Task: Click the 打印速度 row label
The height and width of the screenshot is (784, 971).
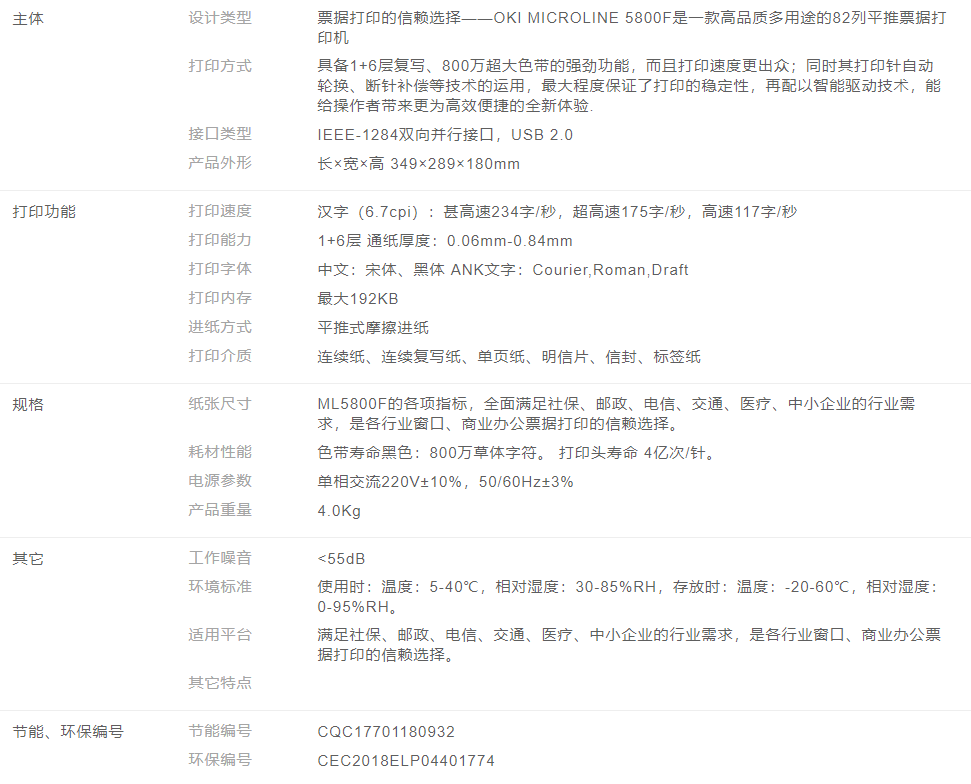Action: (x=220, y=211)
